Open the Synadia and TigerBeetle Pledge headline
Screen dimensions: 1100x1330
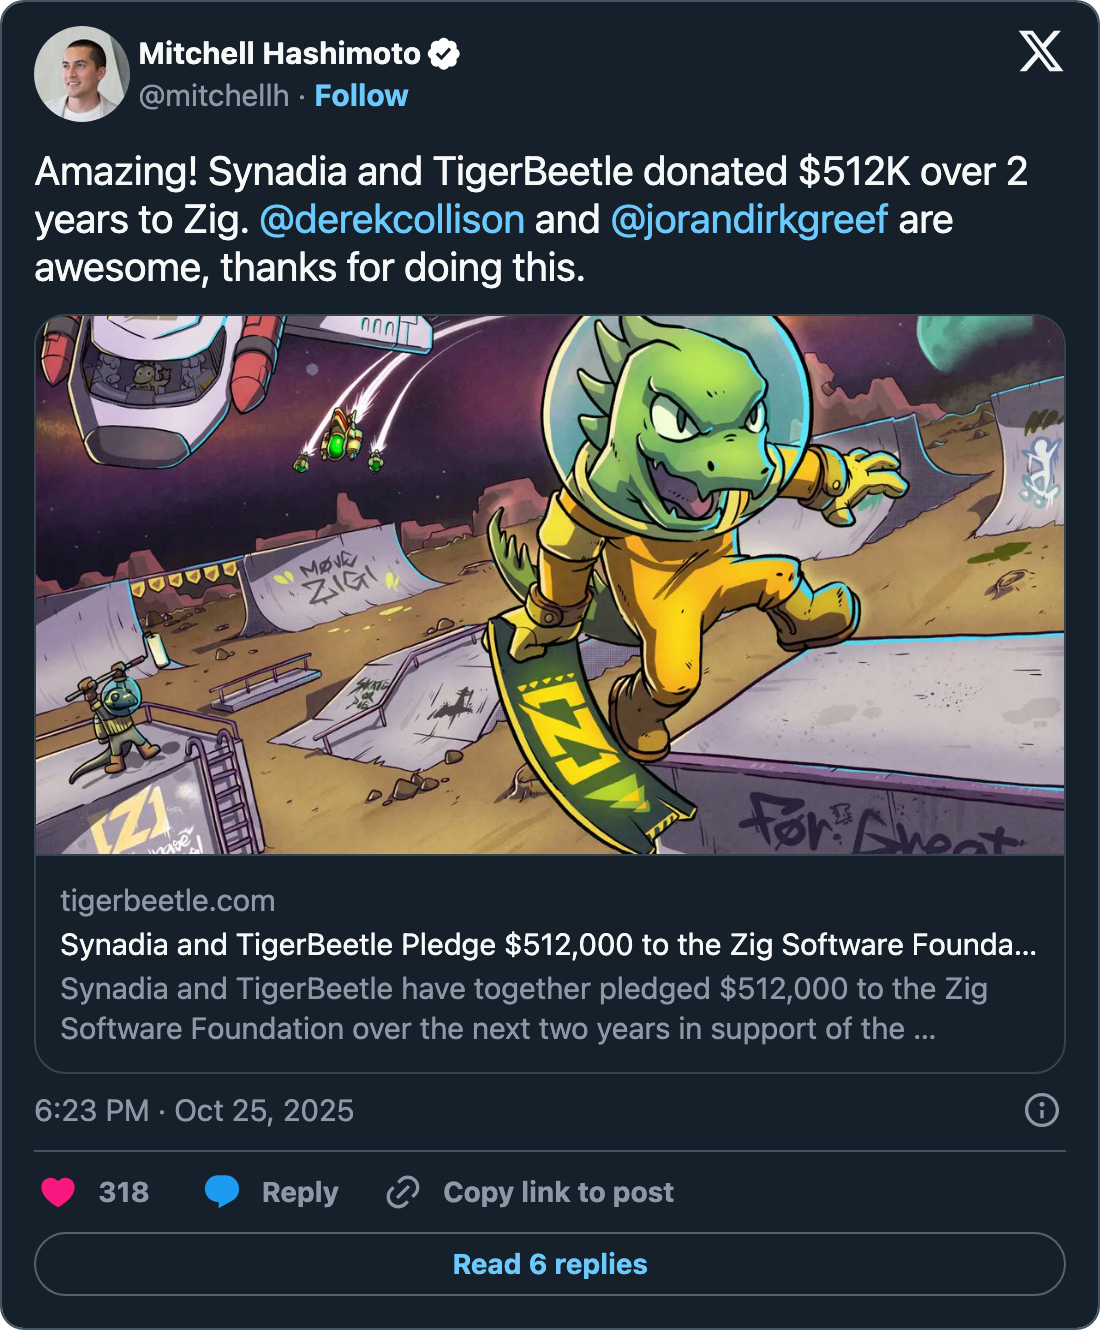(549, 945)
